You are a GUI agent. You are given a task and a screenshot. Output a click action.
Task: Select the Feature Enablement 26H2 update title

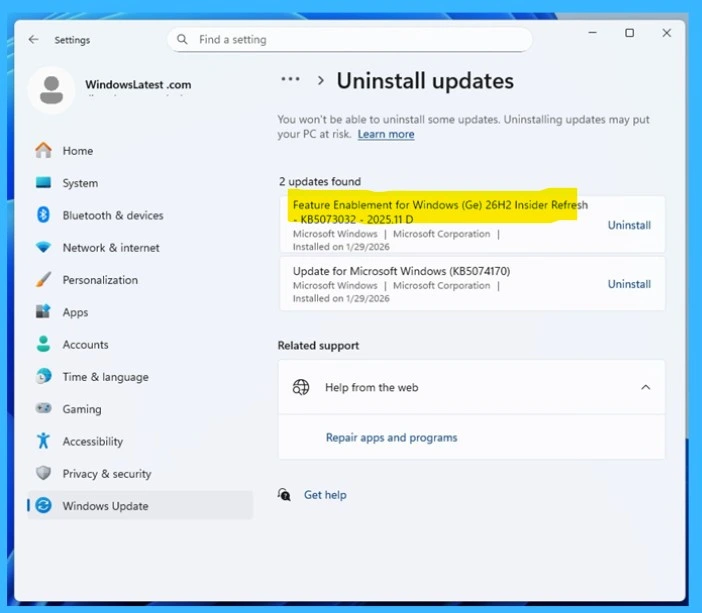(440, 212)
